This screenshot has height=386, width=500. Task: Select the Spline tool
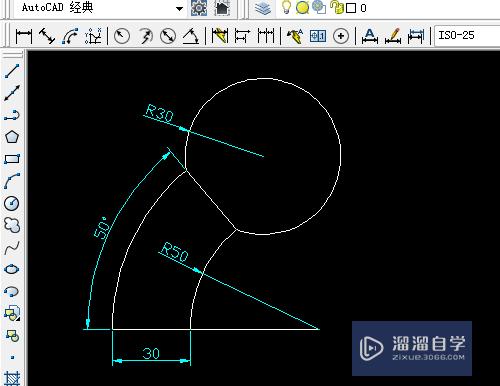[x=12, y=247]
